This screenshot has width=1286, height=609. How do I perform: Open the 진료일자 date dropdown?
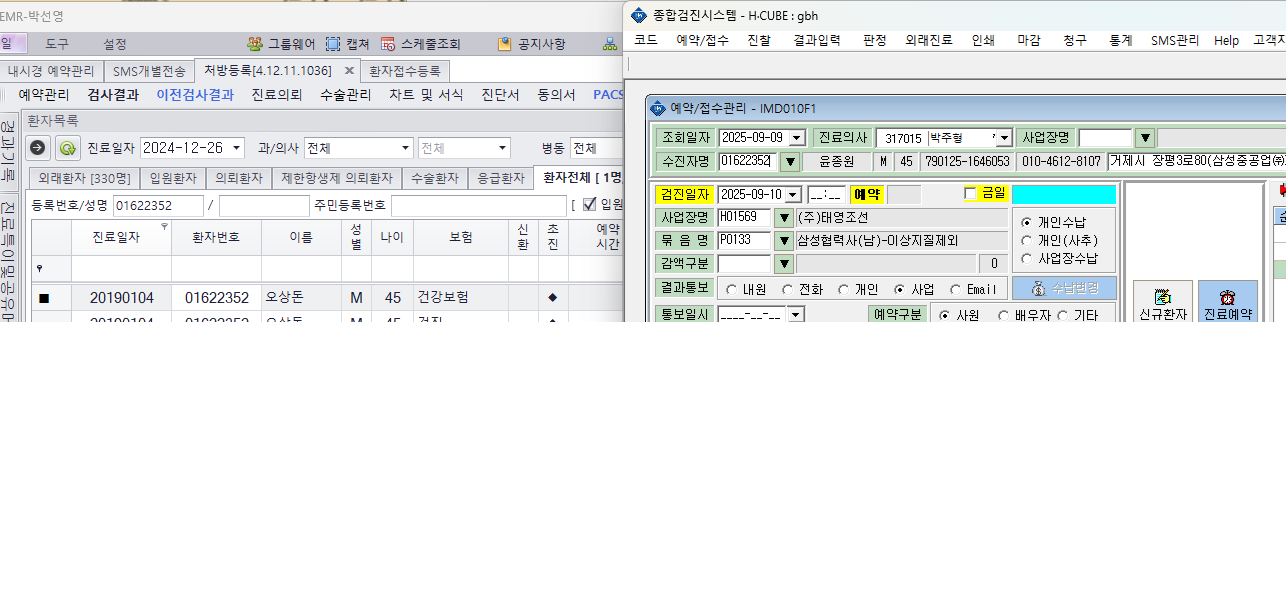click(237, 148)
